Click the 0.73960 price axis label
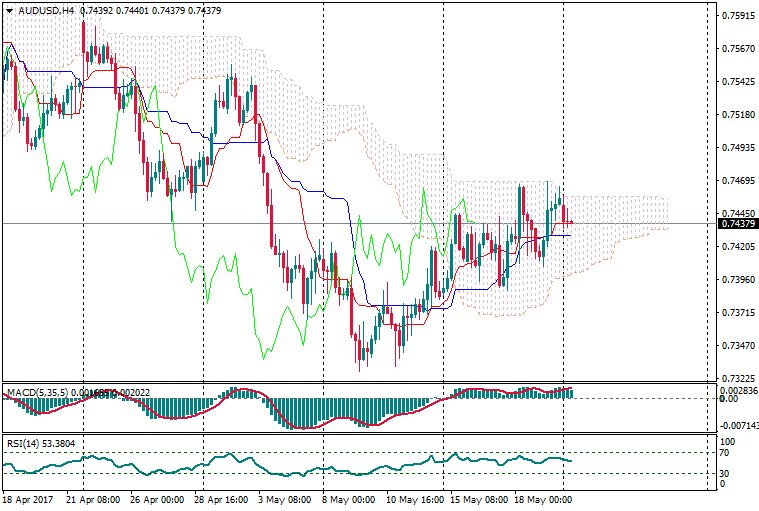This screenshot has height=511, width=759. click(x=737, y=280)
